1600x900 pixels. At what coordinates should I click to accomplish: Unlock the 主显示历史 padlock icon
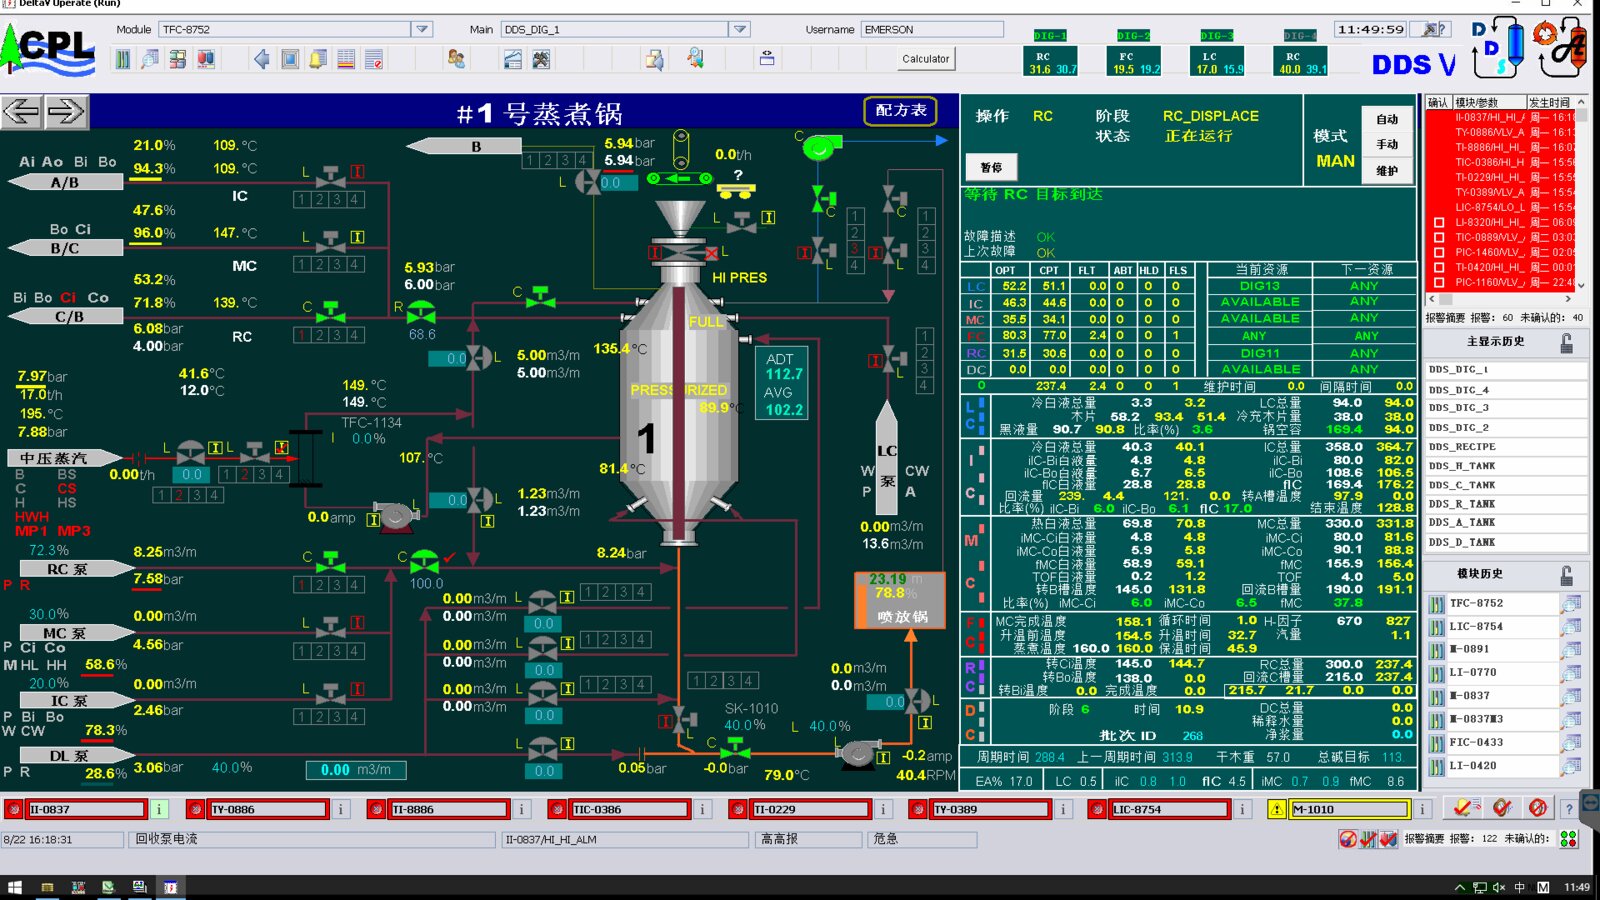pyautogui.click(x=1567, y=343)
